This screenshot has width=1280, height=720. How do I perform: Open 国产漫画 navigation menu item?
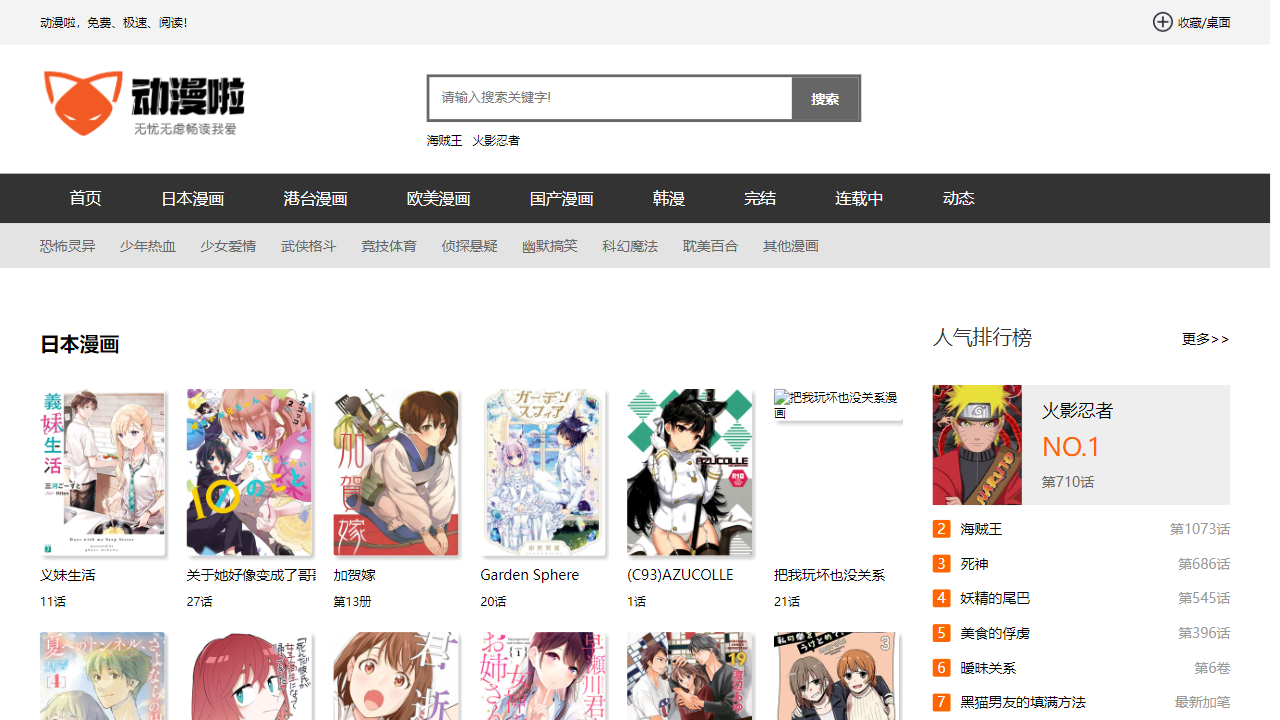561,198
